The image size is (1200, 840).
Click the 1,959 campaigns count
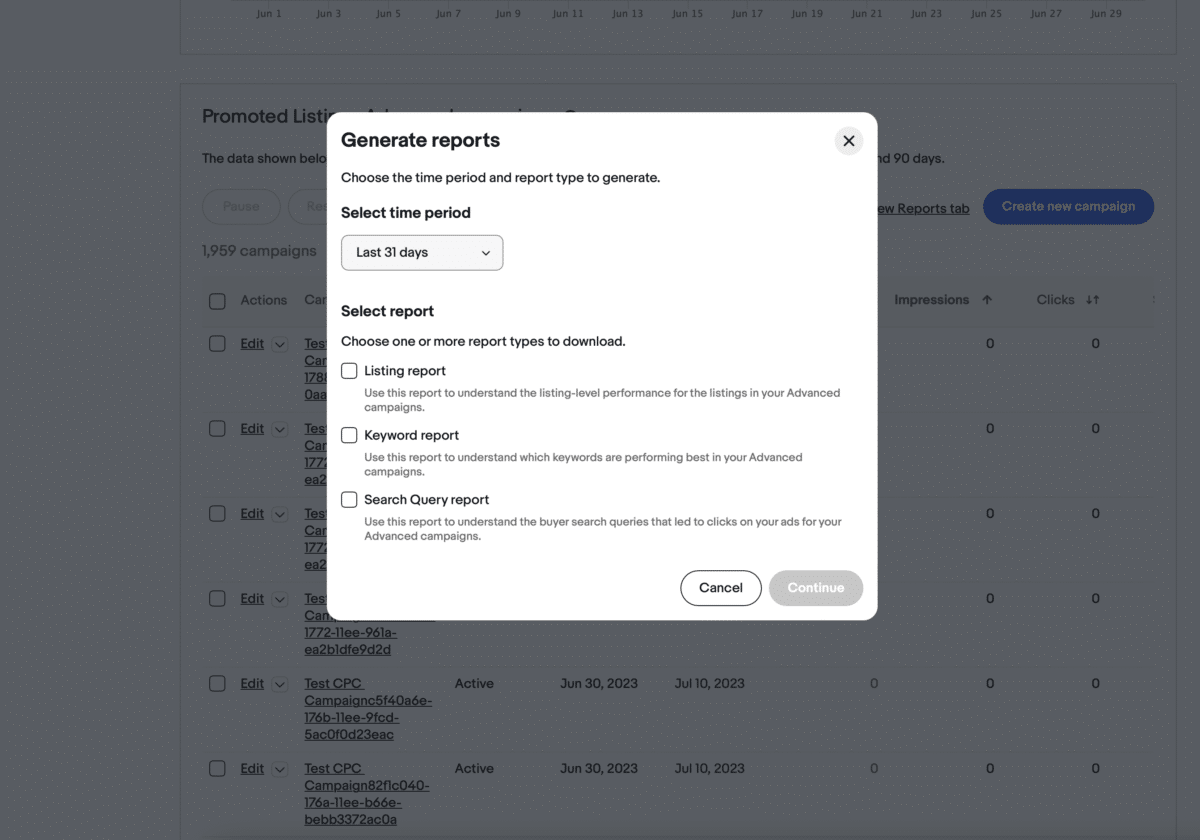click(x=259, y=251)
